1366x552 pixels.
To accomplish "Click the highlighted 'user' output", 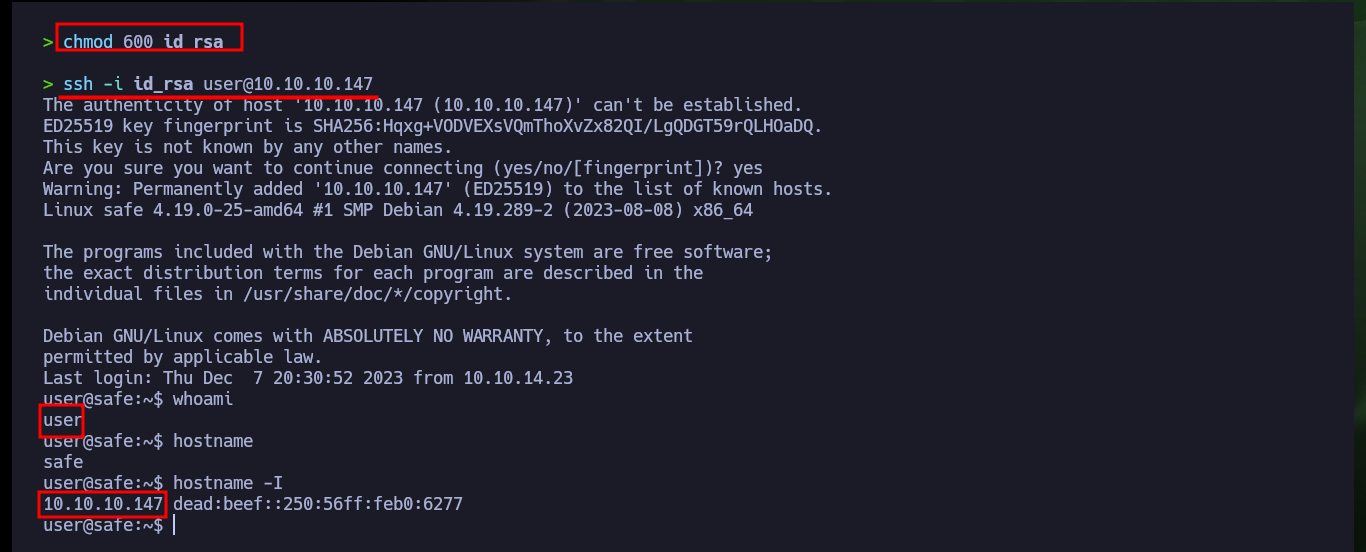I will pyautogui.click(x=62, y=420).
